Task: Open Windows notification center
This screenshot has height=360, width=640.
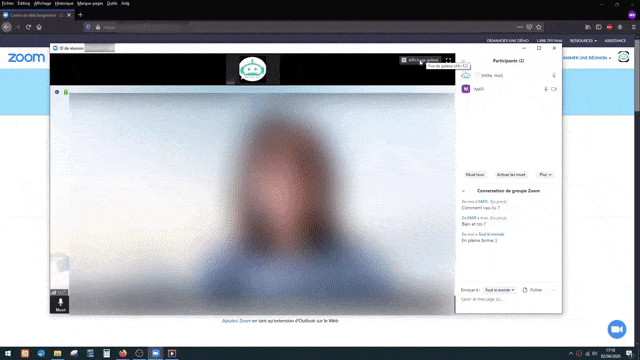Action: pyautogui.click(x=629, y=353)
